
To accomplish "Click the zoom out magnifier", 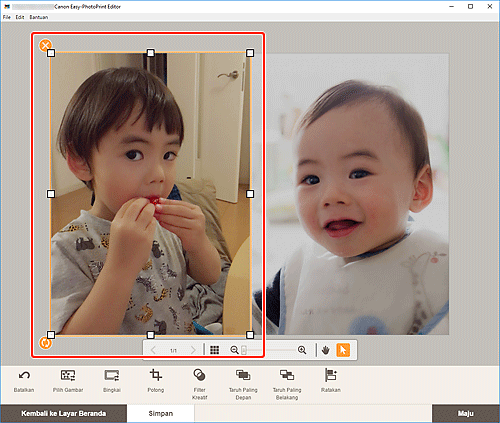I will click(234, 350).
